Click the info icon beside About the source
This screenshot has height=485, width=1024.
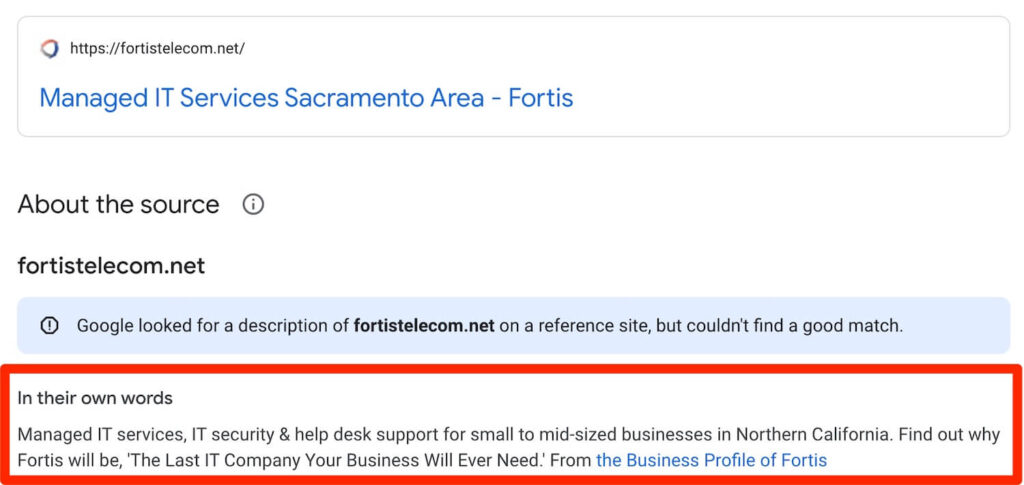point(253,205)
